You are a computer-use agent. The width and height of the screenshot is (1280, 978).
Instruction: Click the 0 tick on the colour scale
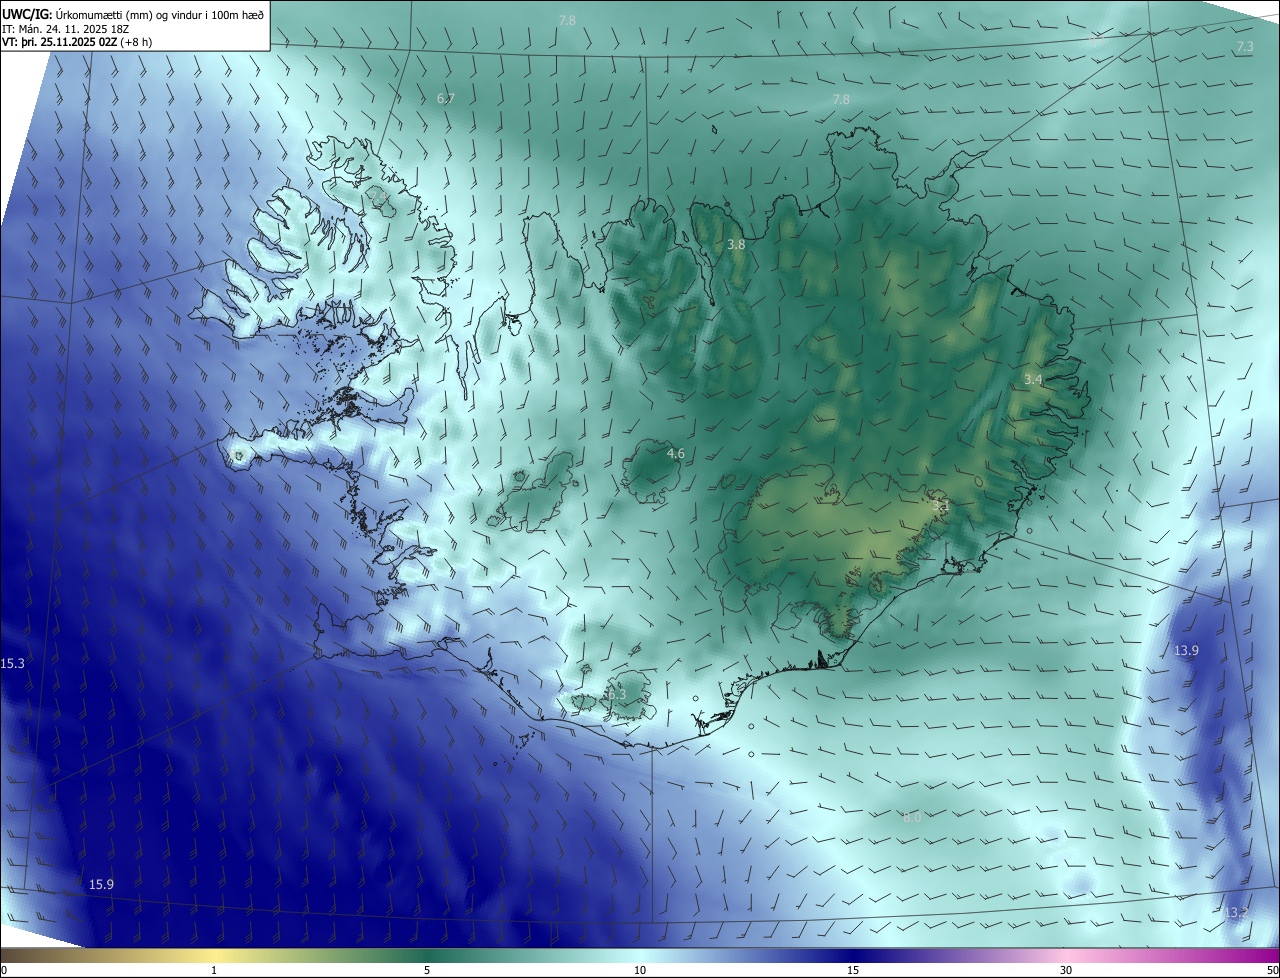(3, 970)
